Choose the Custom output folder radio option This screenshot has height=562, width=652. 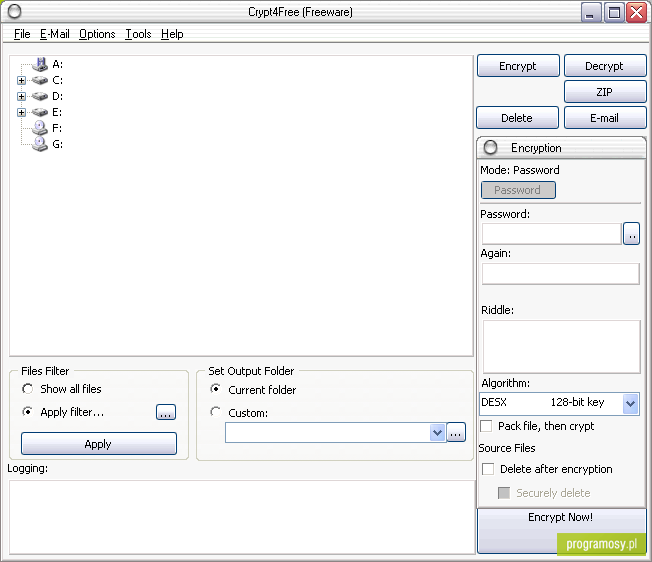pos(215,412)
